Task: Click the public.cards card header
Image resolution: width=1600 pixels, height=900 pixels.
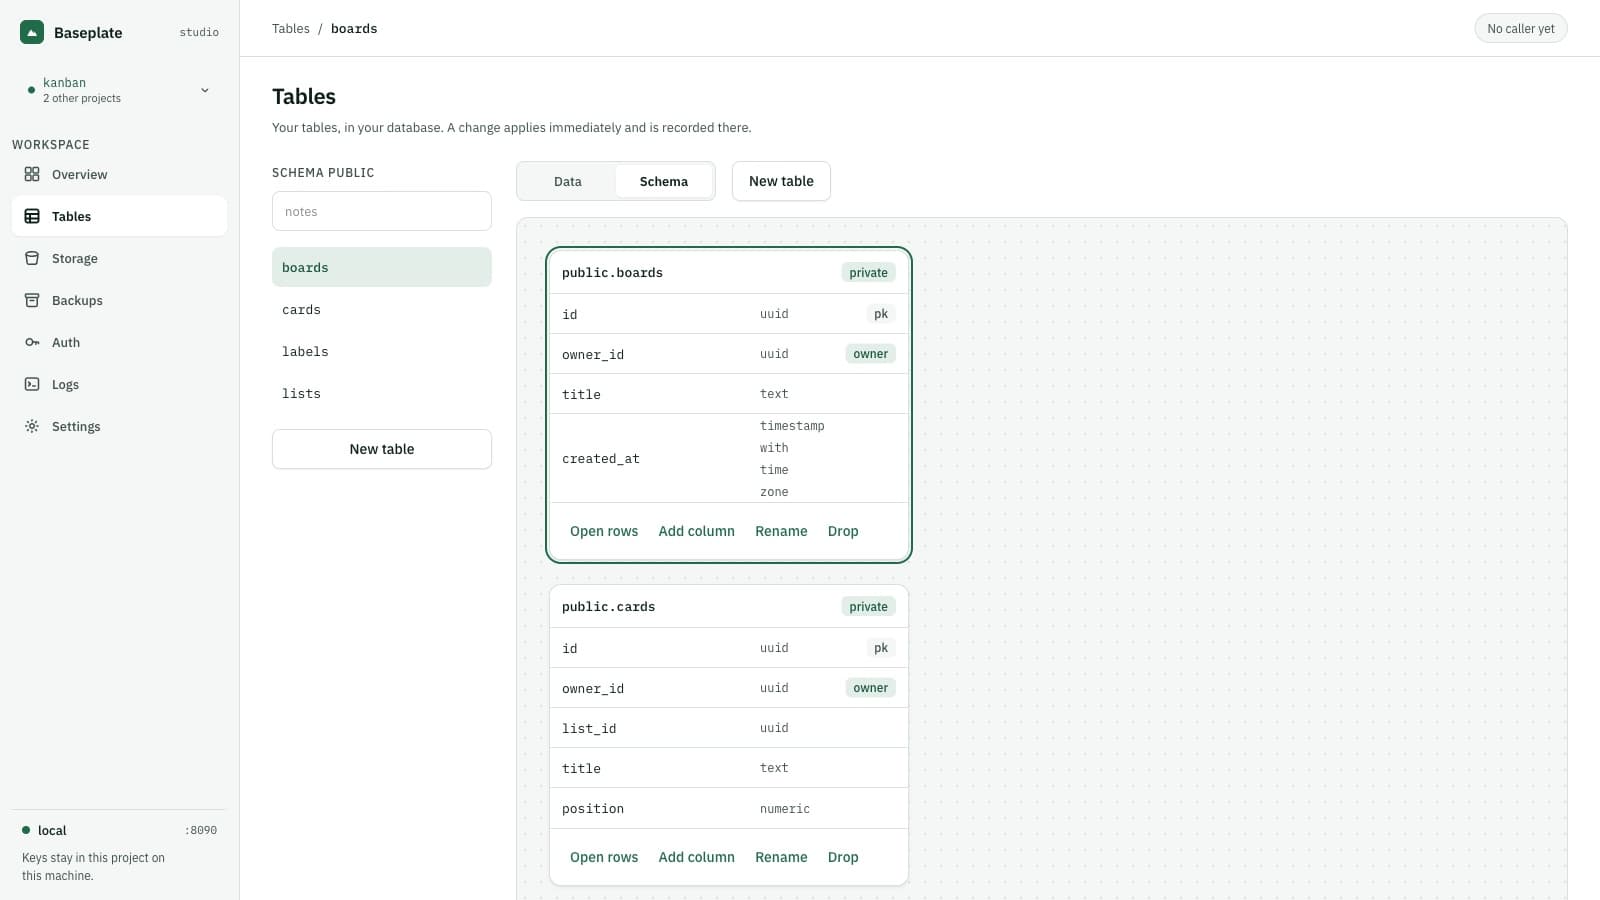Action: [x=729, y=607]
